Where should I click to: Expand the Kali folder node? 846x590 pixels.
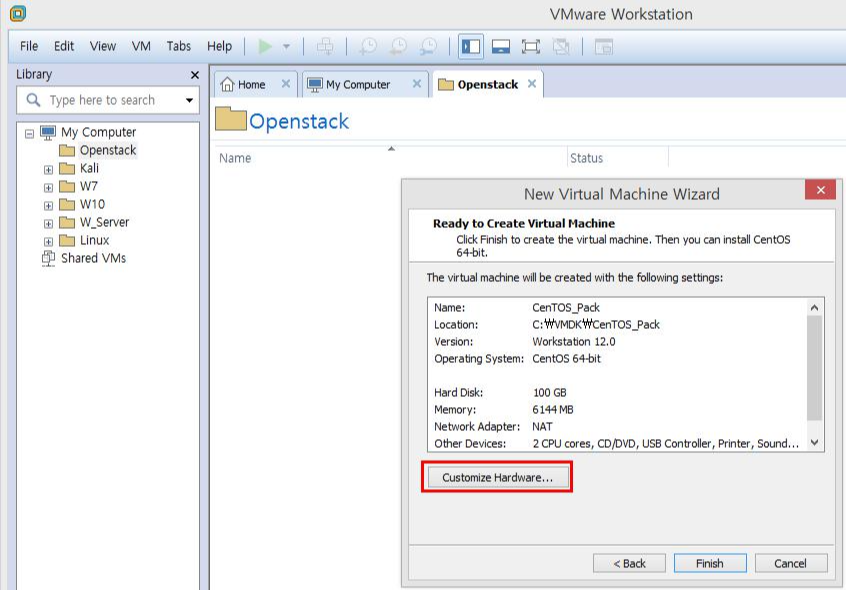point(49,169)
